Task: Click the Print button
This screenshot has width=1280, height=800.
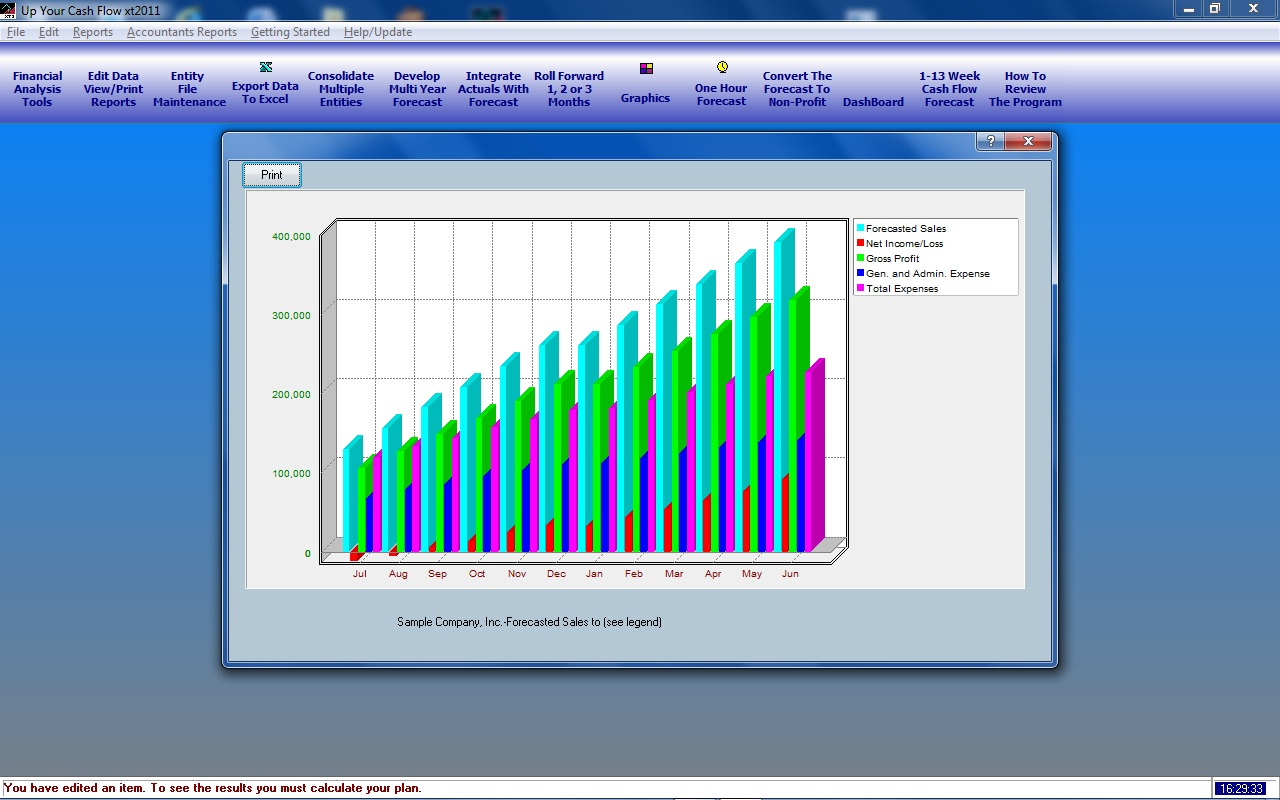Action: [271, 174]
